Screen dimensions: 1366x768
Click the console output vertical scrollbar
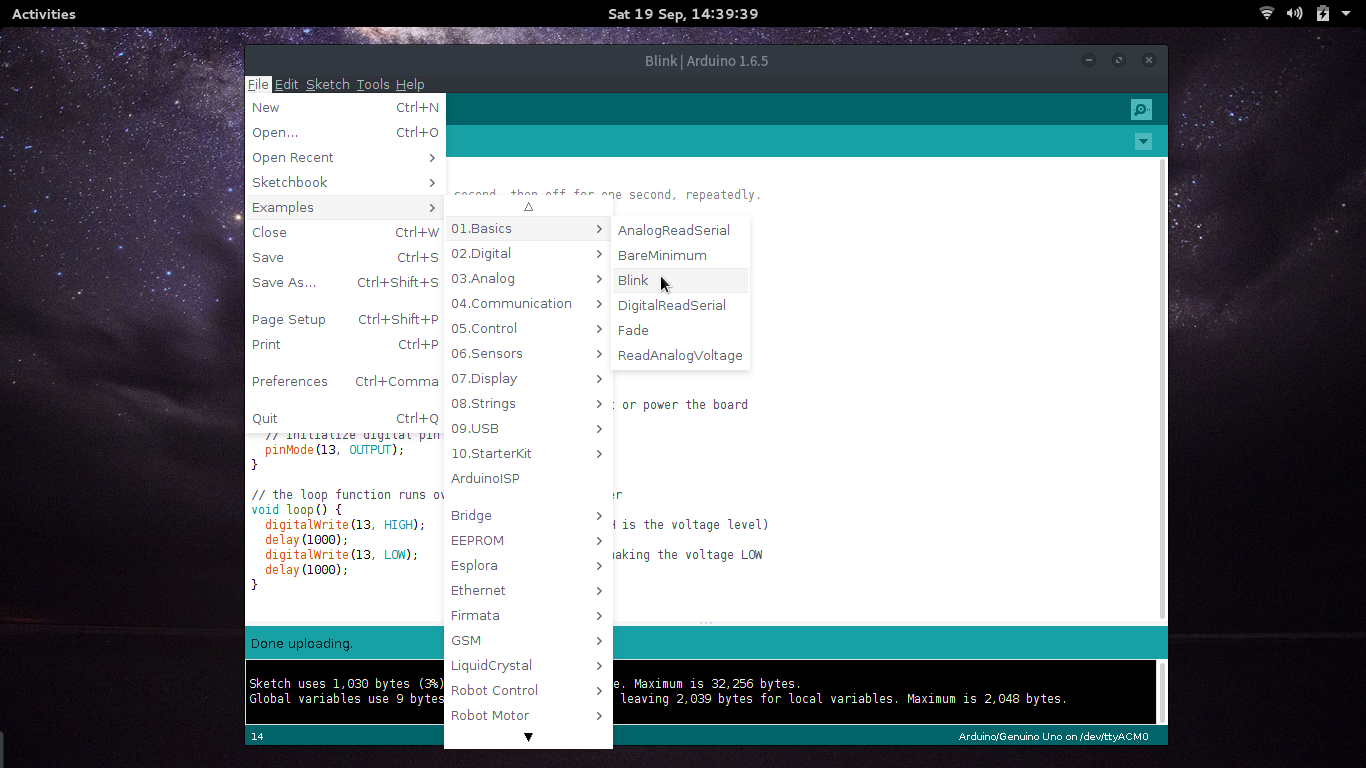click(1161, 691)
